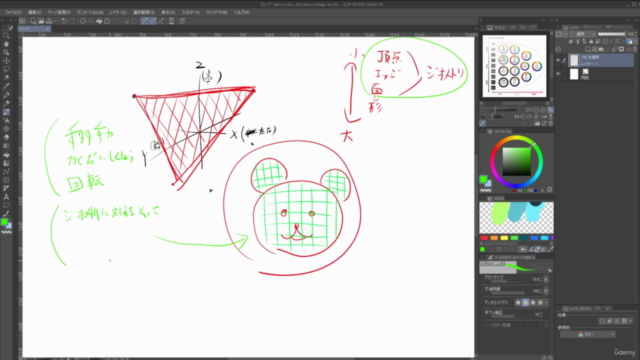Select the currently active Brush tool
Viewport: 640px width, 360px height.
coord(6,112)
